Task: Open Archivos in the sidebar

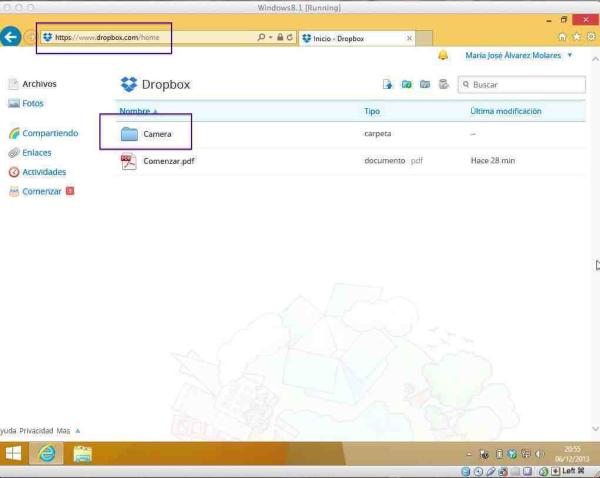Action: (33, 84)
